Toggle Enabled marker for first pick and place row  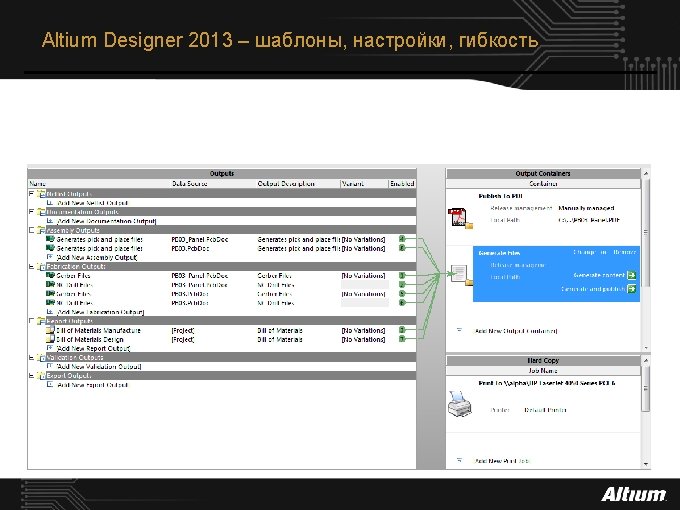point(402,239)
